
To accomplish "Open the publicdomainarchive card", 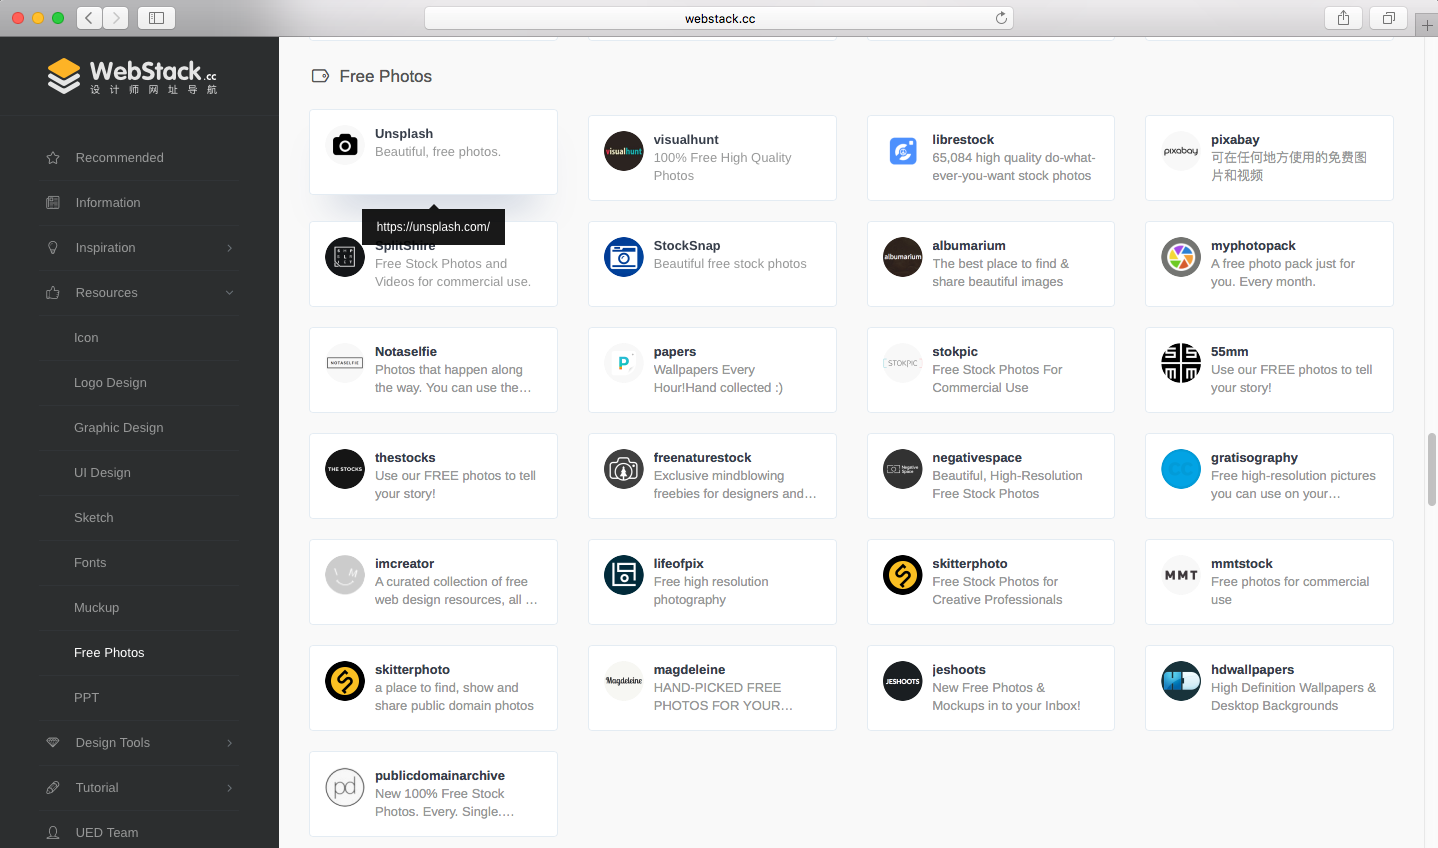I will coord(433,793).
